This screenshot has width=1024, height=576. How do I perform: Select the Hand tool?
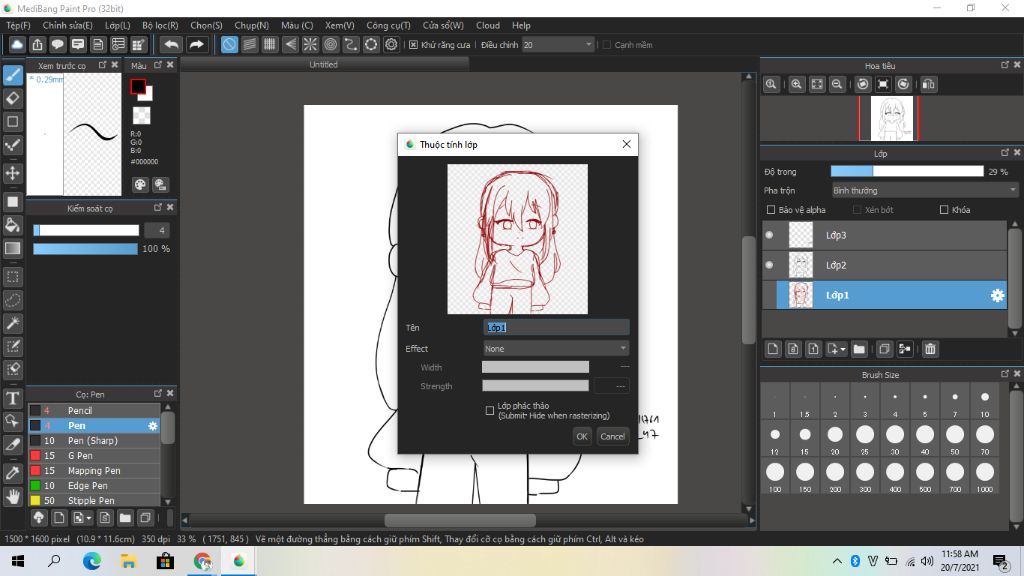click(12, 497)
